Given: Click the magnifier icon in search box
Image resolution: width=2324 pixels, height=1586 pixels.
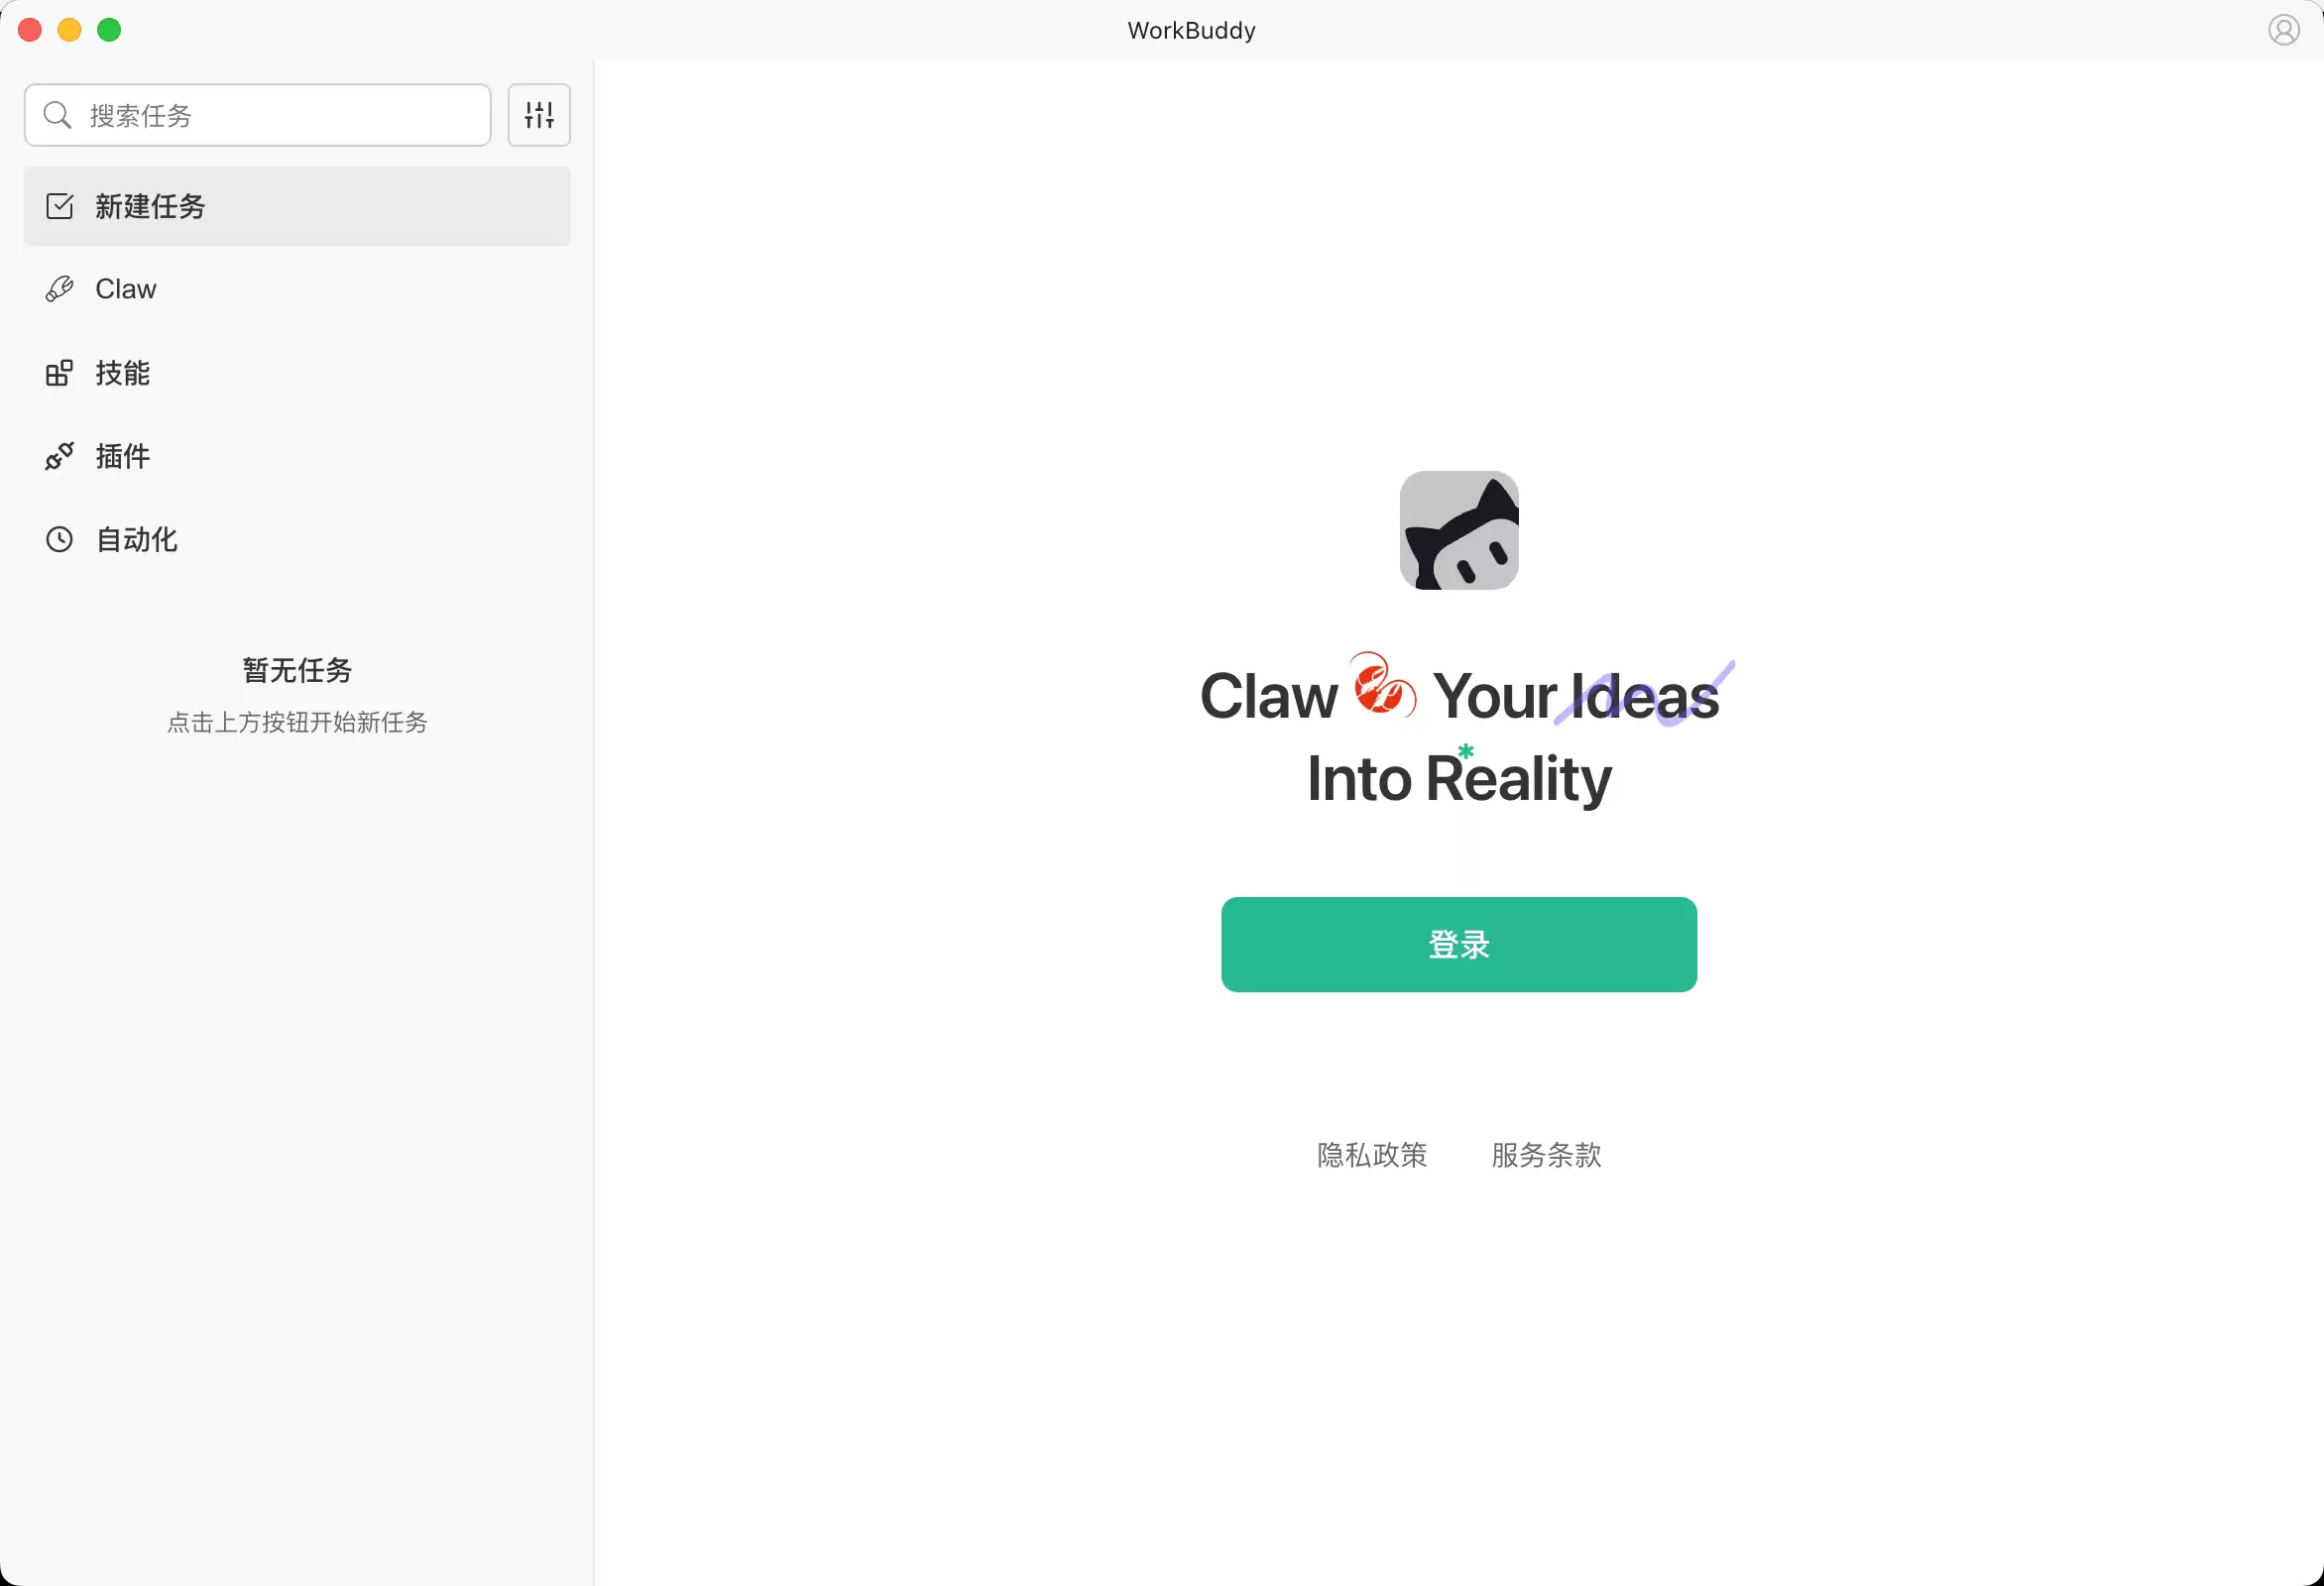Looking at the screenshot, I should [x=58, y=115].
